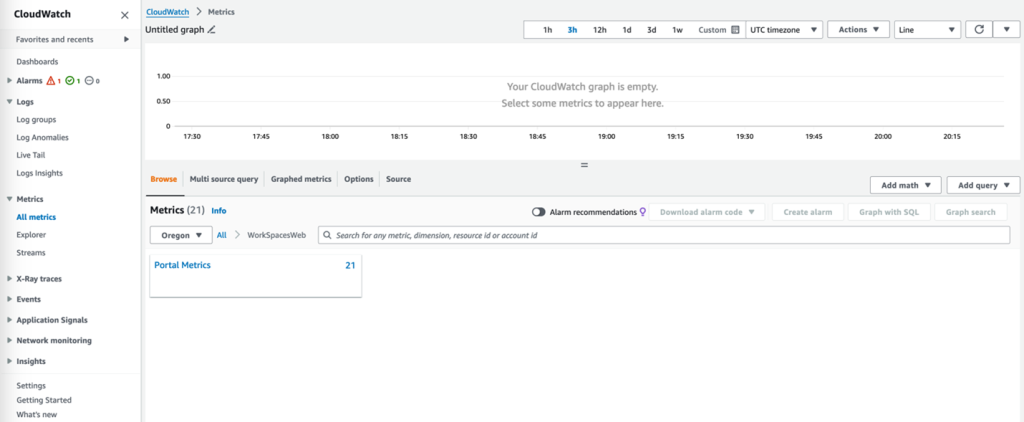
Task: Toggle Alarm recommendations switch
Action: pyautogui.click(x=539, y=212)
